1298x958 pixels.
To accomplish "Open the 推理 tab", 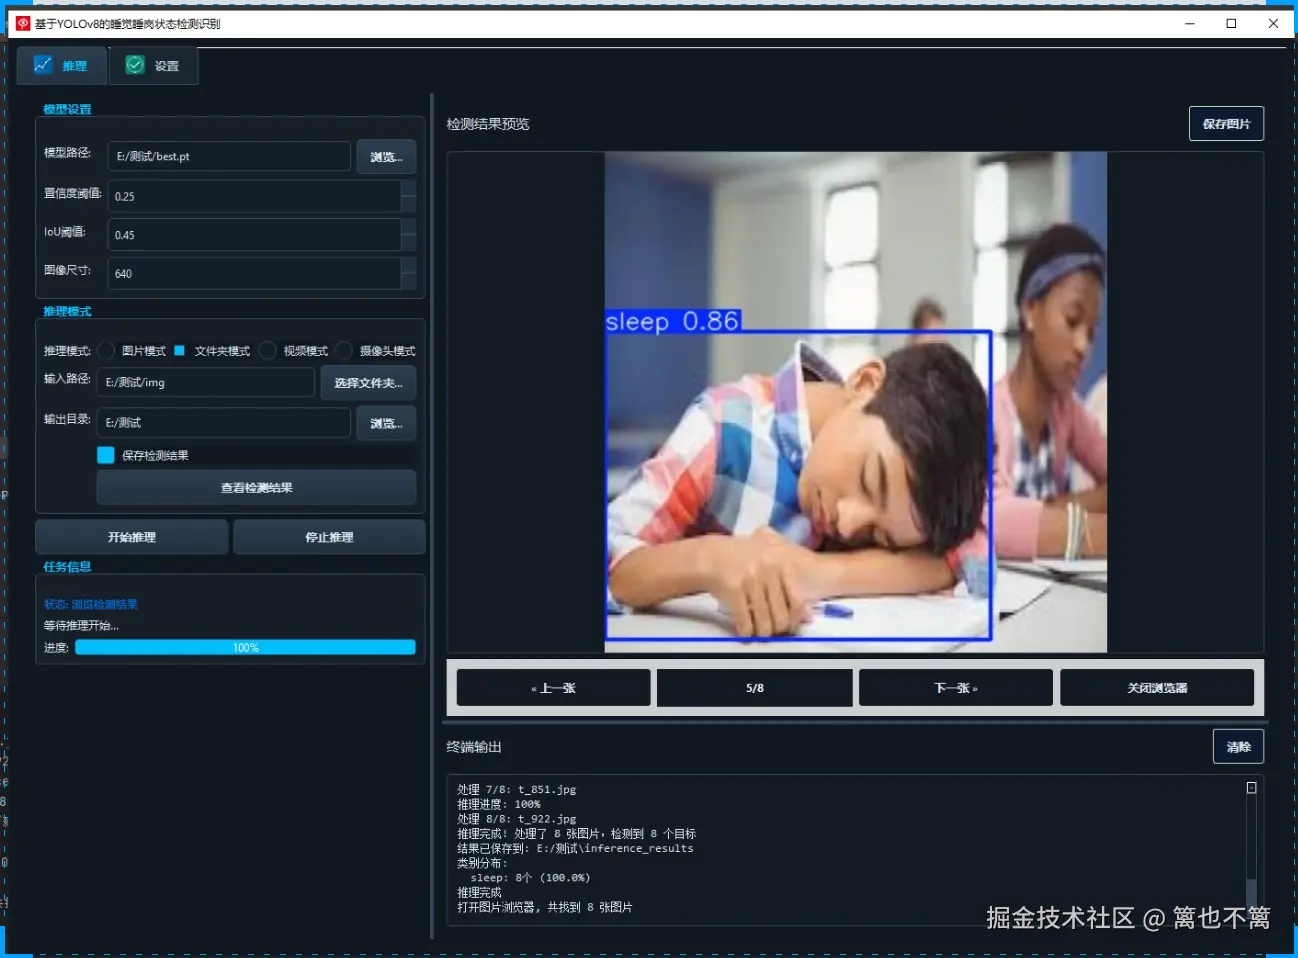I will tap(62, 65).
